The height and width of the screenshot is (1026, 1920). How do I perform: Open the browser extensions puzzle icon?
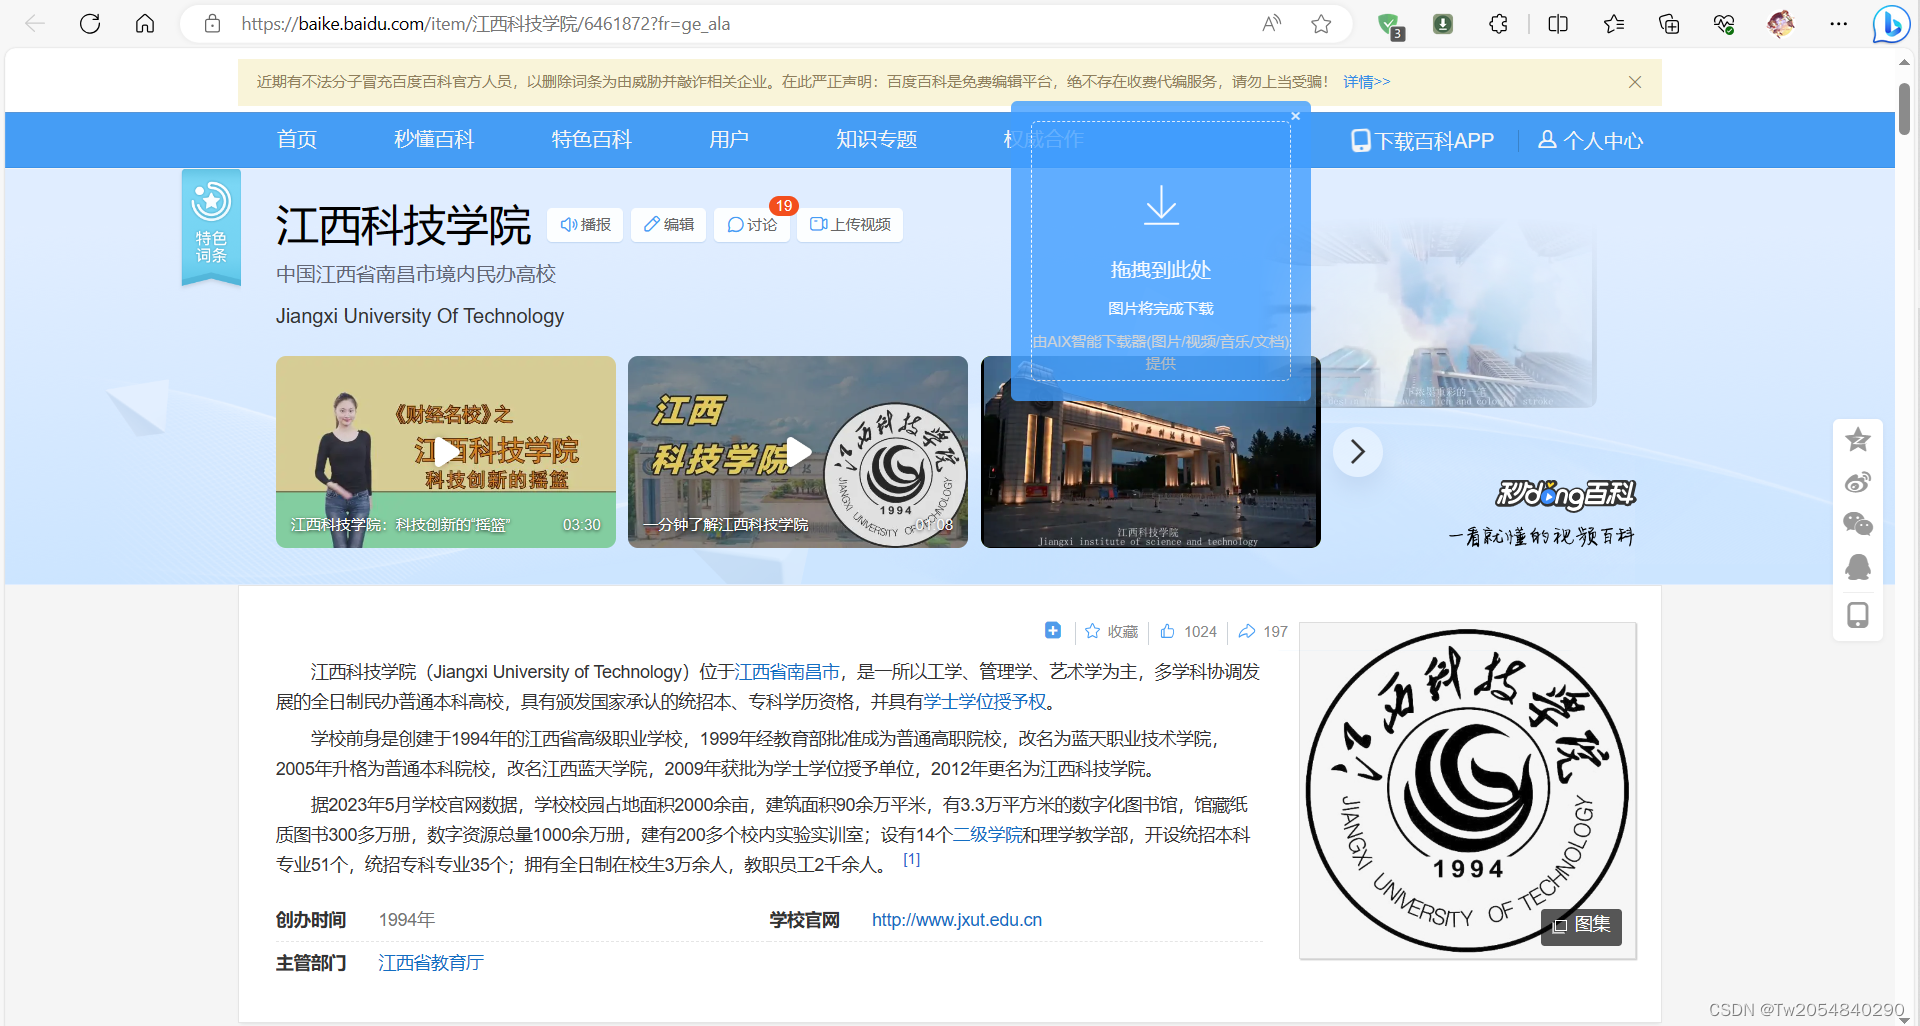tap(1498, 24)
